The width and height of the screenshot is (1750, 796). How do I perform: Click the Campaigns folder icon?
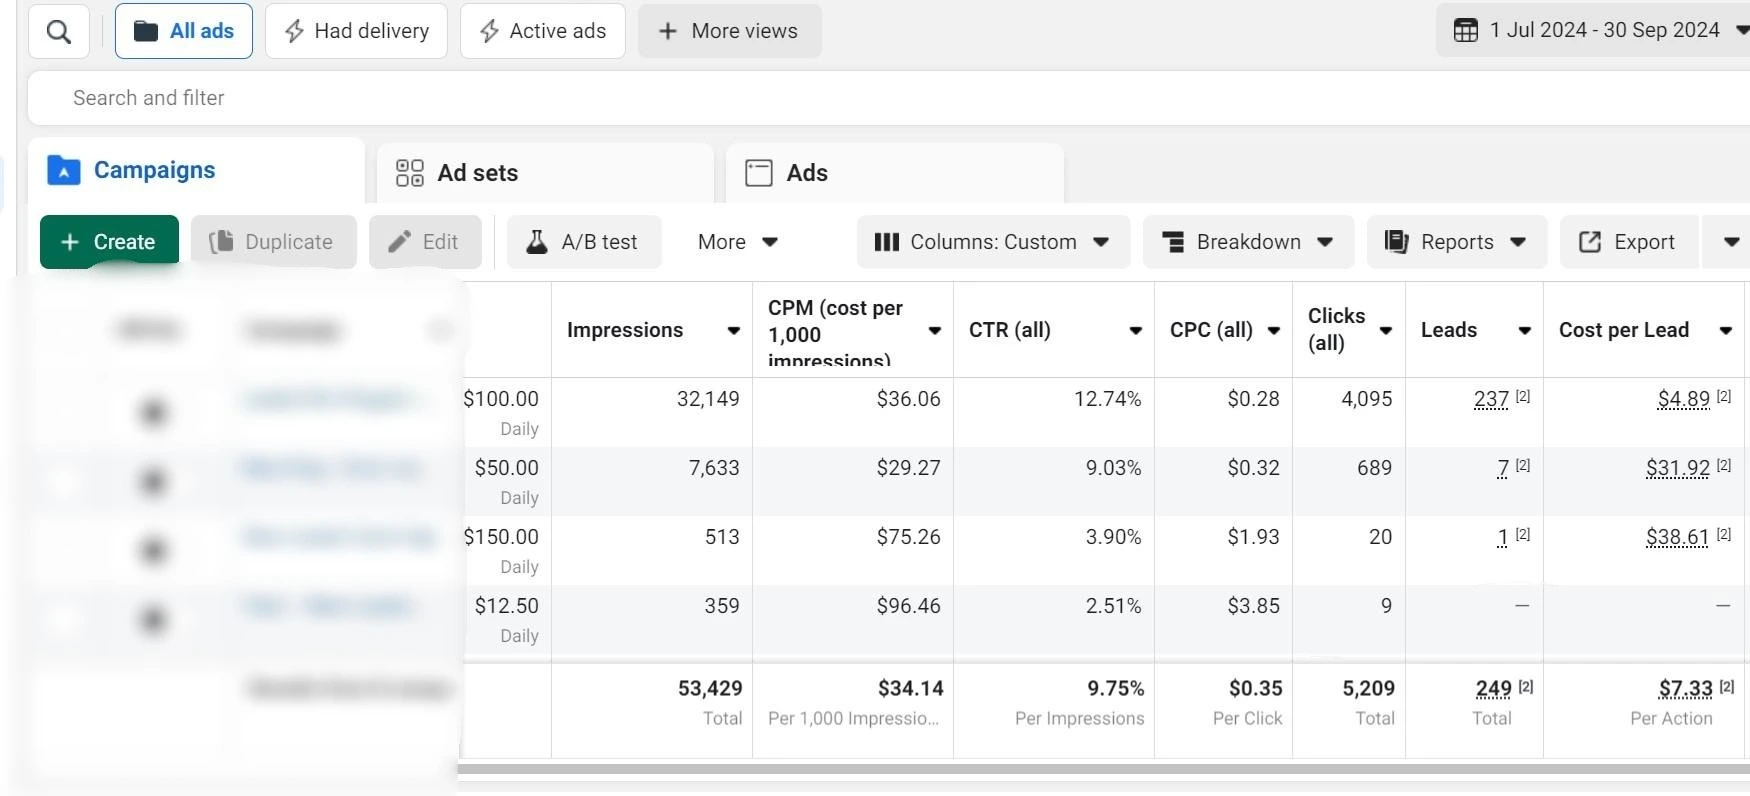[64, 171]
